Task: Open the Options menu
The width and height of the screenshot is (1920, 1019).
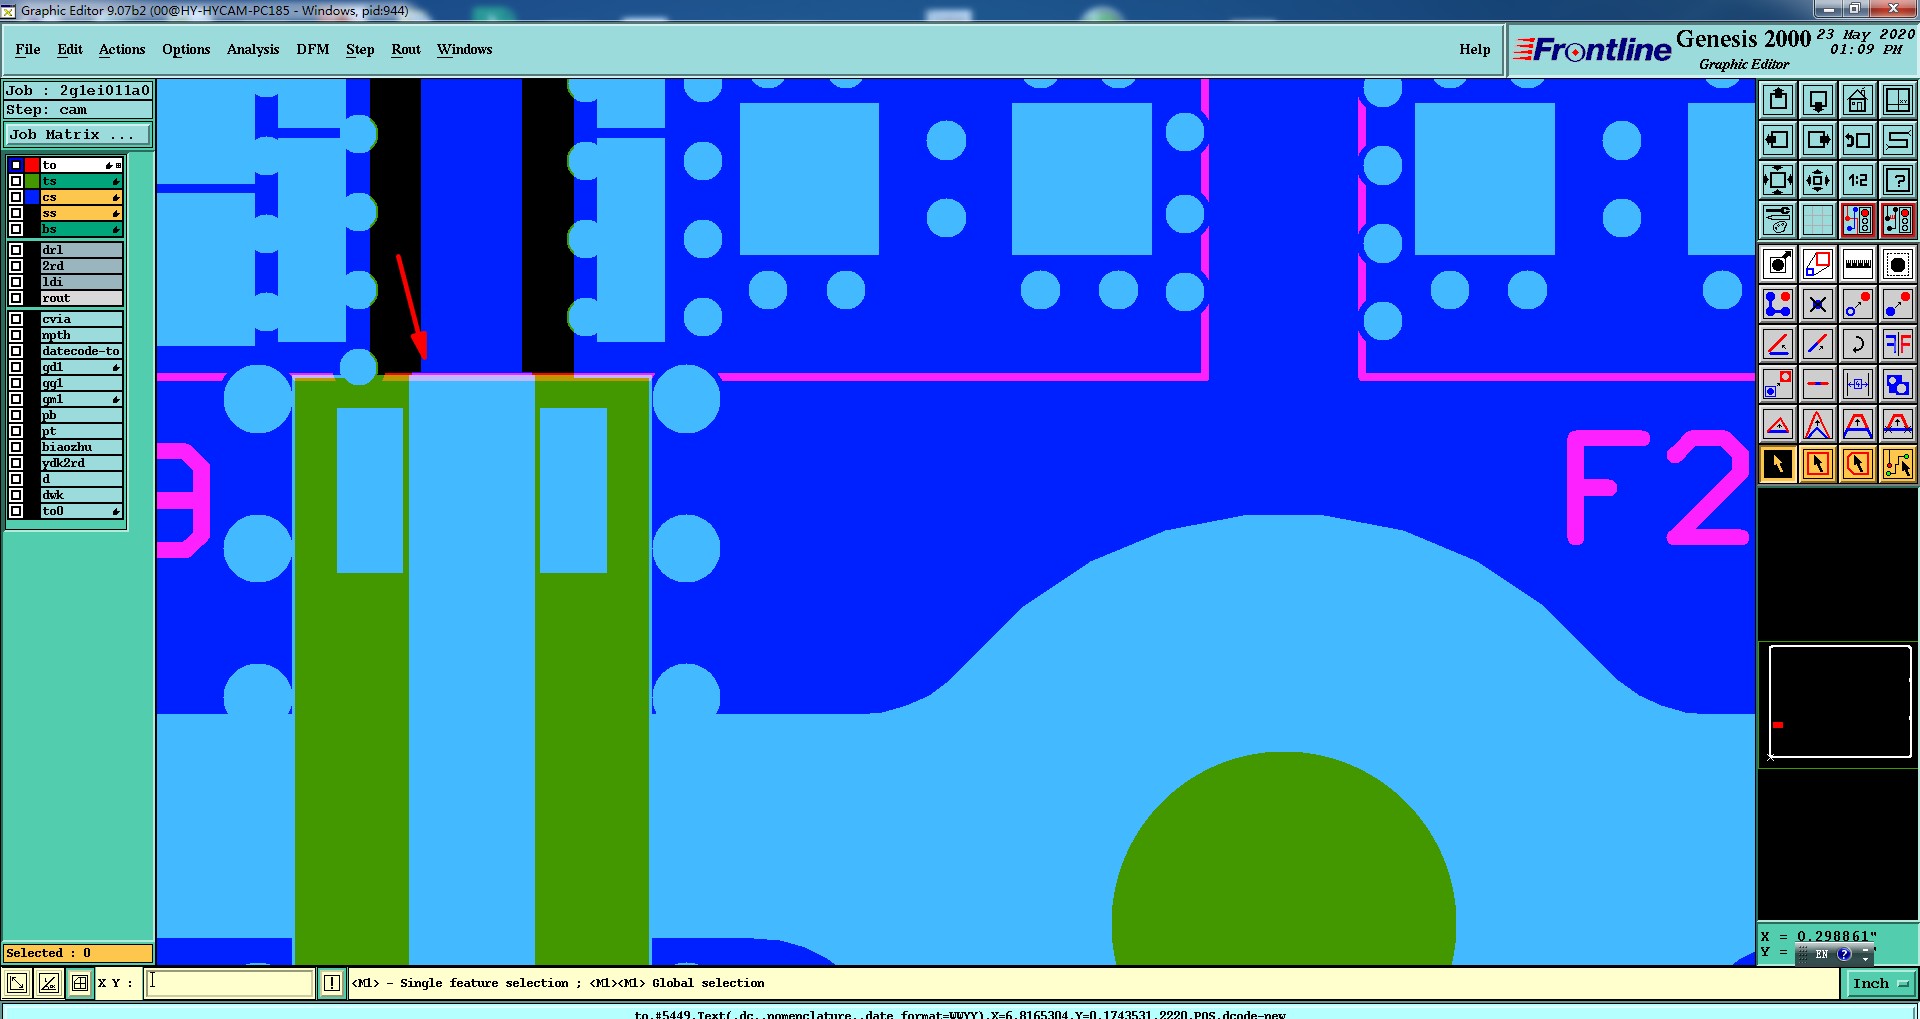Action: pyautogui.click(x=186, y=49)
